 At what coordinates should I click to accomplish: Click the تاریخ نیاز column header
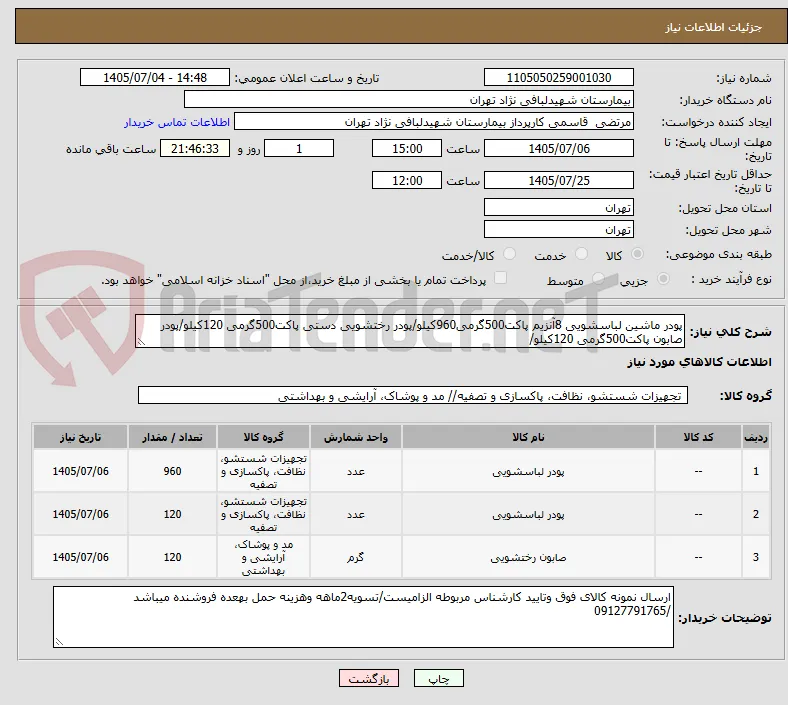(x=80, y=437)
